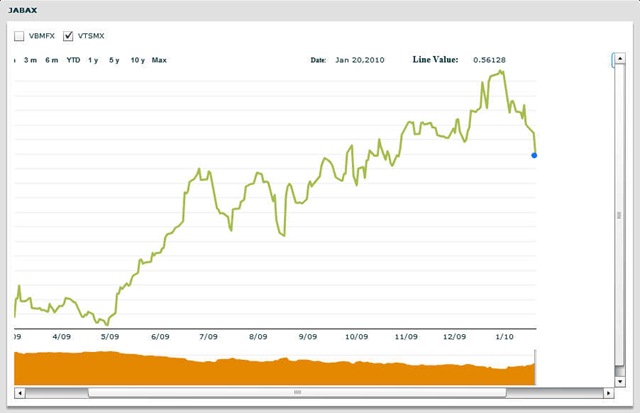This screenshot has width=640, height=413.
Task: Select the 10 y time range
Action: (x=138, y=60)
